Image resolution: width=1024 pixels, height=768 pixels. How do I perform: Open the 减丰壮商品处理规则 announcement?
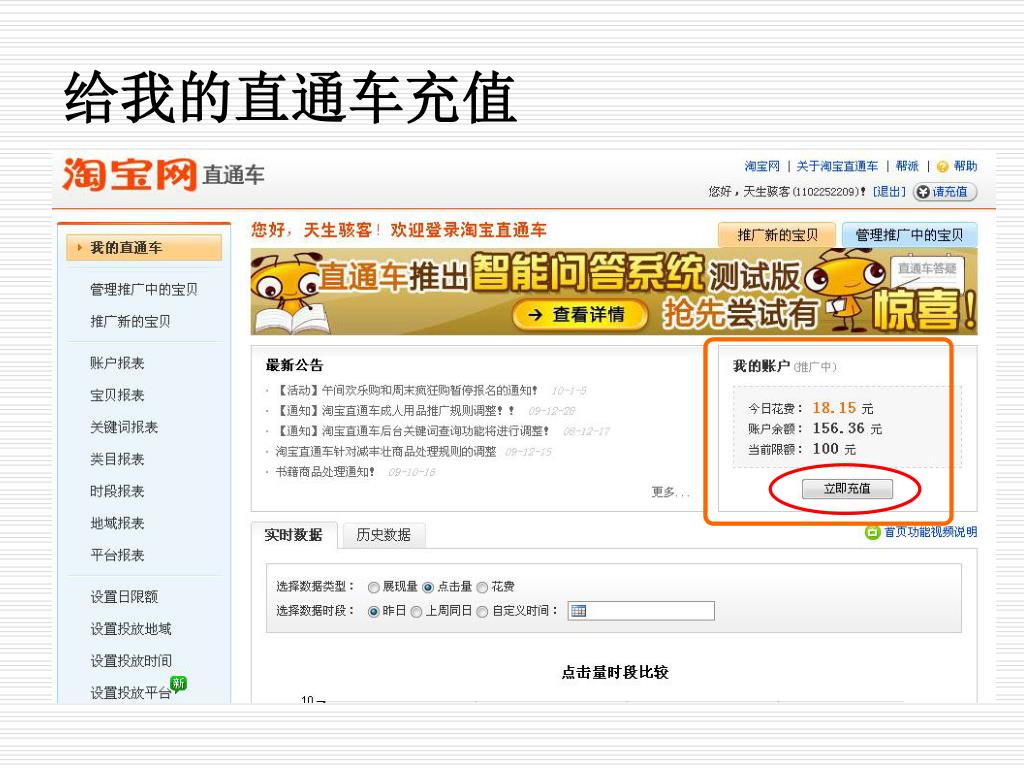(386, 452)
